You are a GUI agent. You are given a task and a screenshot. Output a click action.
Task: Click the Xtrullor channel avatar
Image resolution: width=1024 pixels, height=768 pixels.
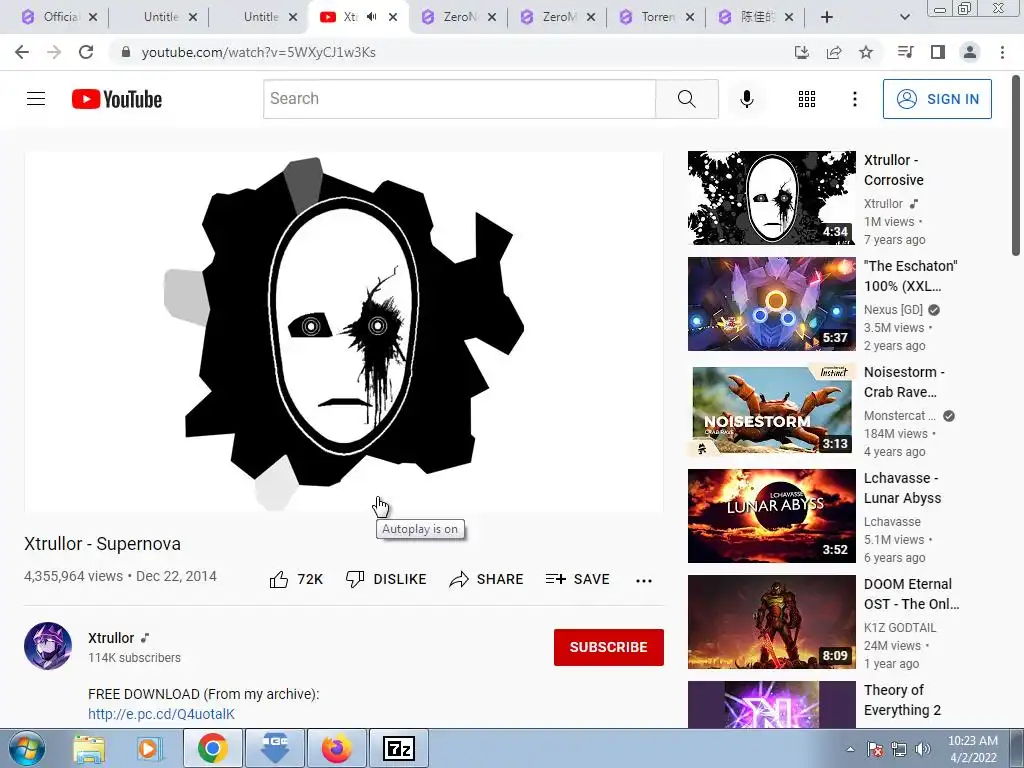[x=48, y=646]
